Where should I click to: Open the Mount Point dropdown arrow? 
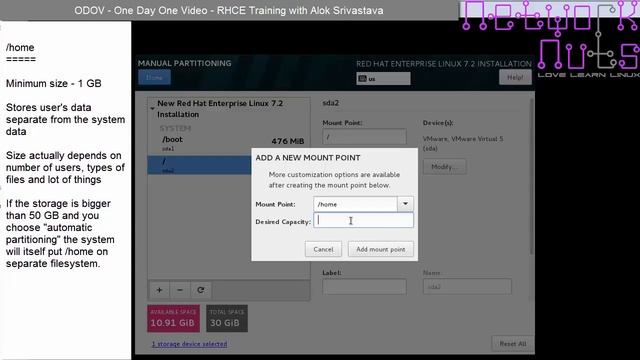click(x=405, y=204)
